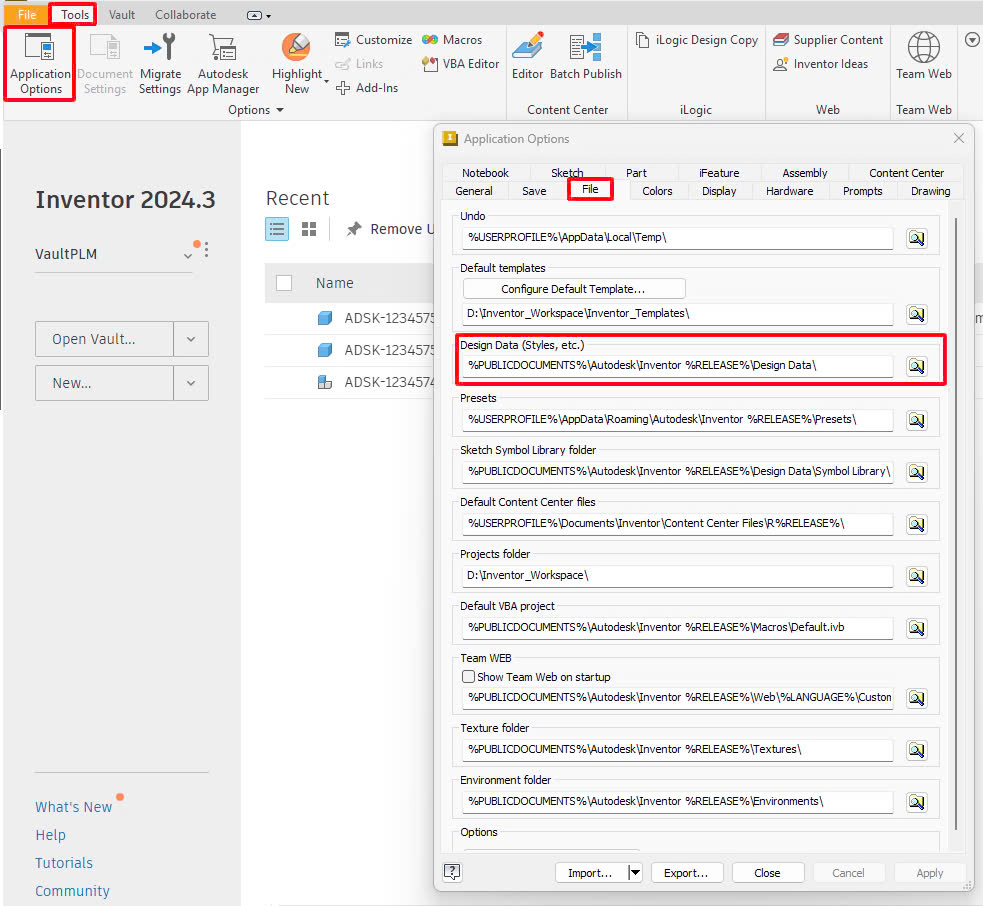The image size is (983, 906).
Task: Open the Macros command
Action: (452, 40)
